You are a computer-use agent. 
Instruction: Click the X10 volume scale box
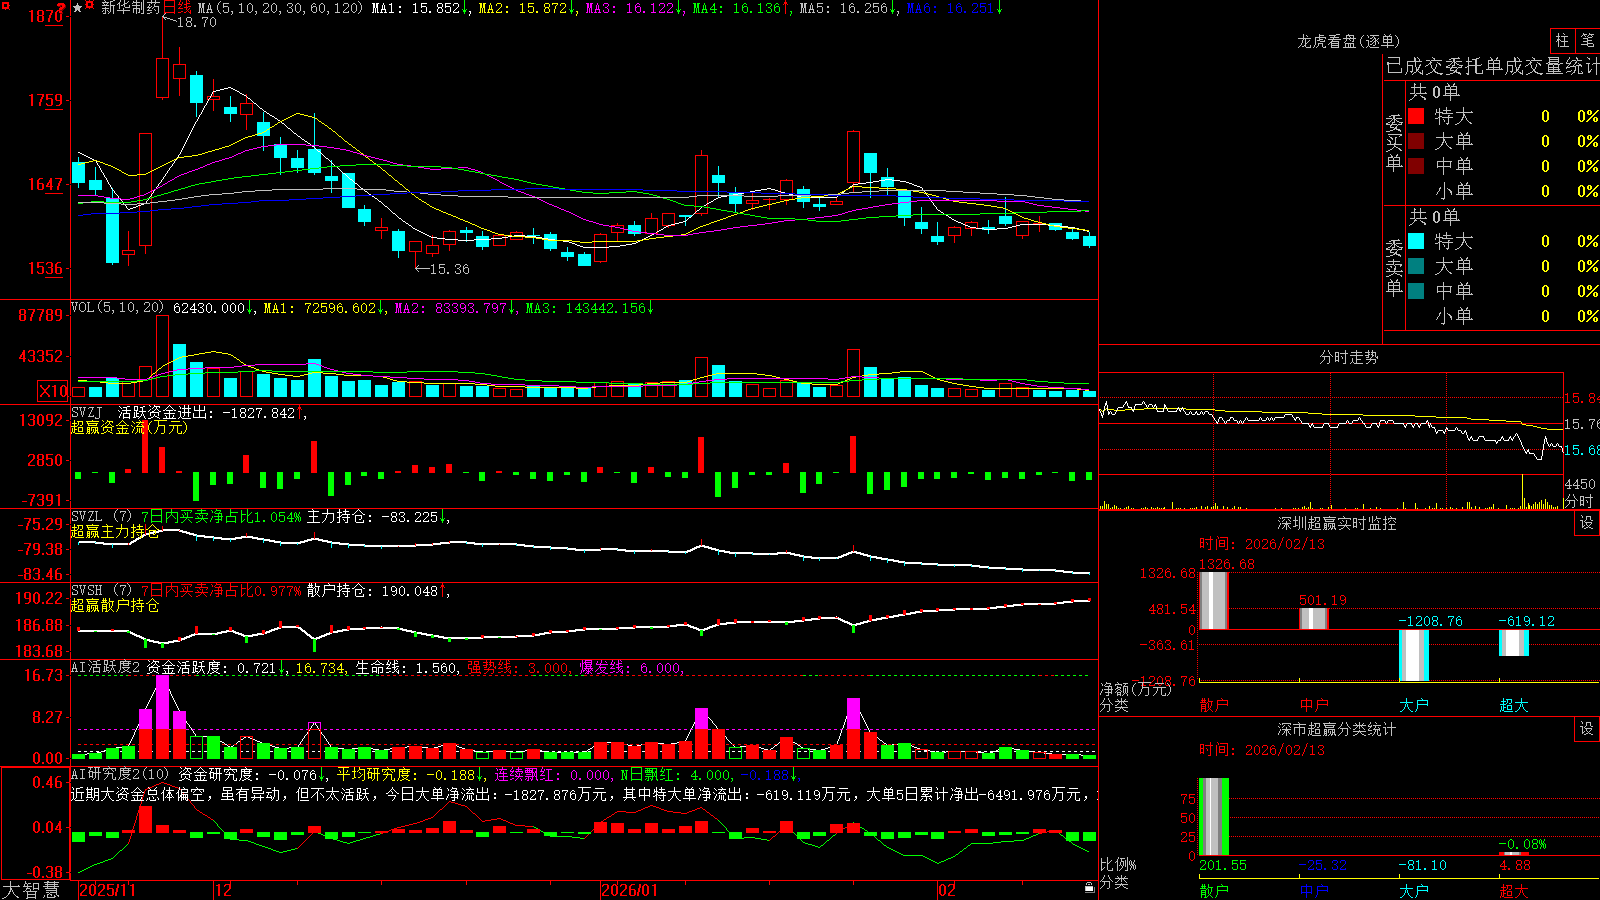point(53,391)
